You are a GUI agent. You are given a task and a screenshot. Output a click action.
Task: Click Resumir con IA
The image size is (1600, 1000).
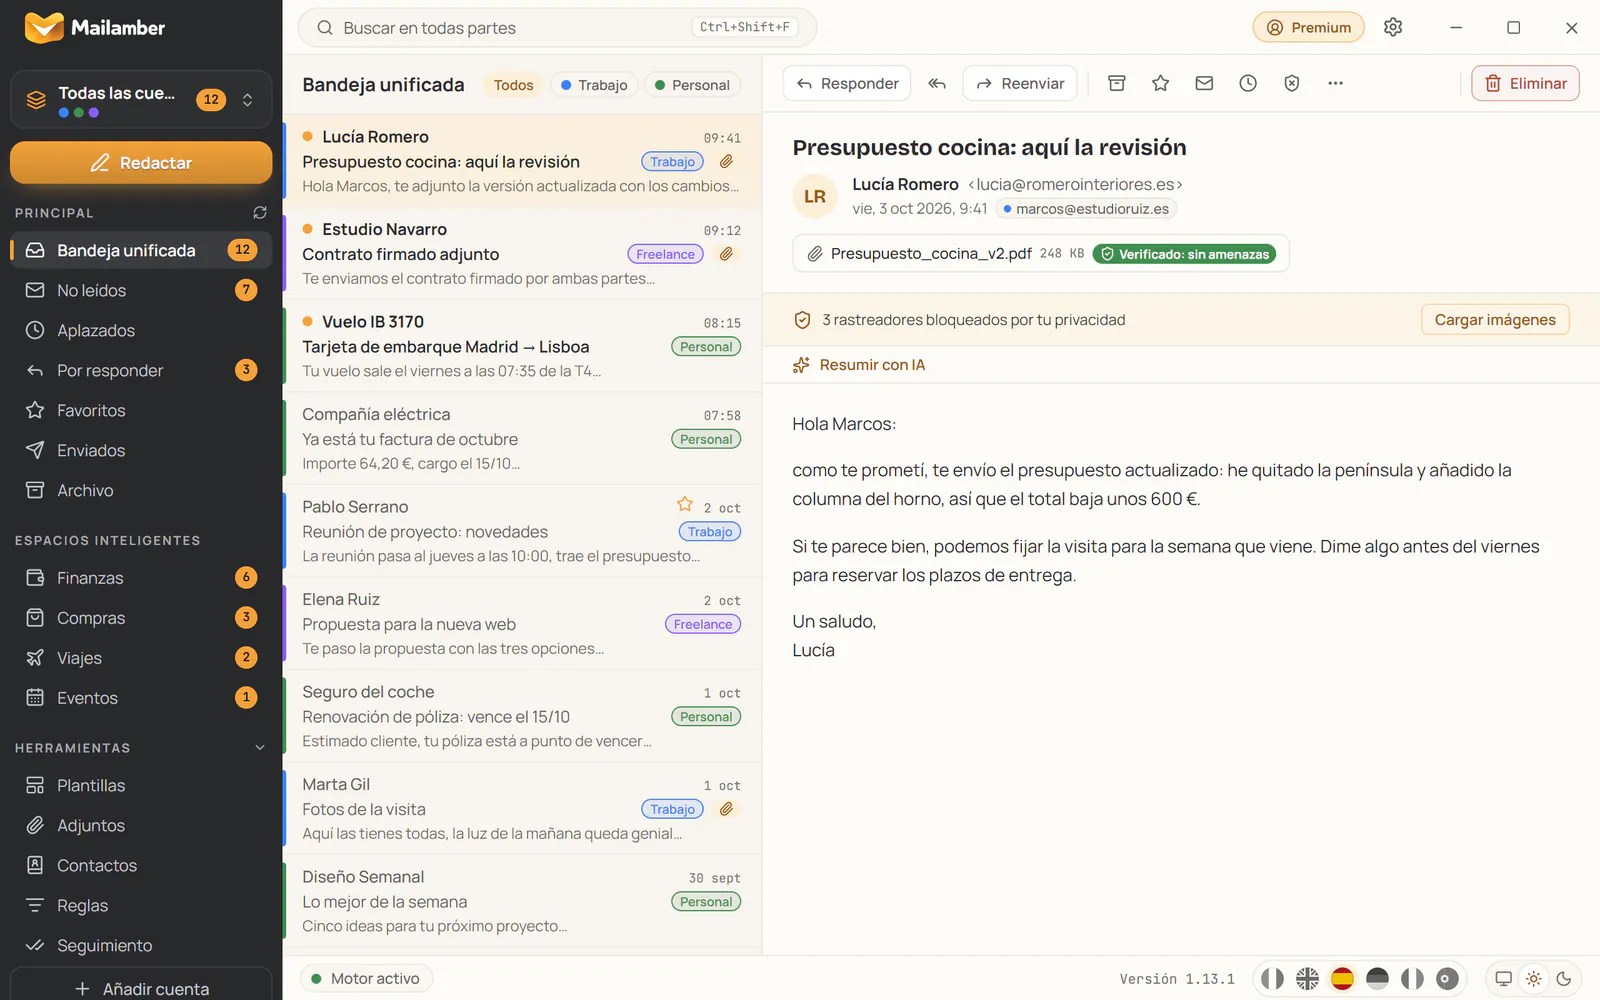[x=859, y=365]
